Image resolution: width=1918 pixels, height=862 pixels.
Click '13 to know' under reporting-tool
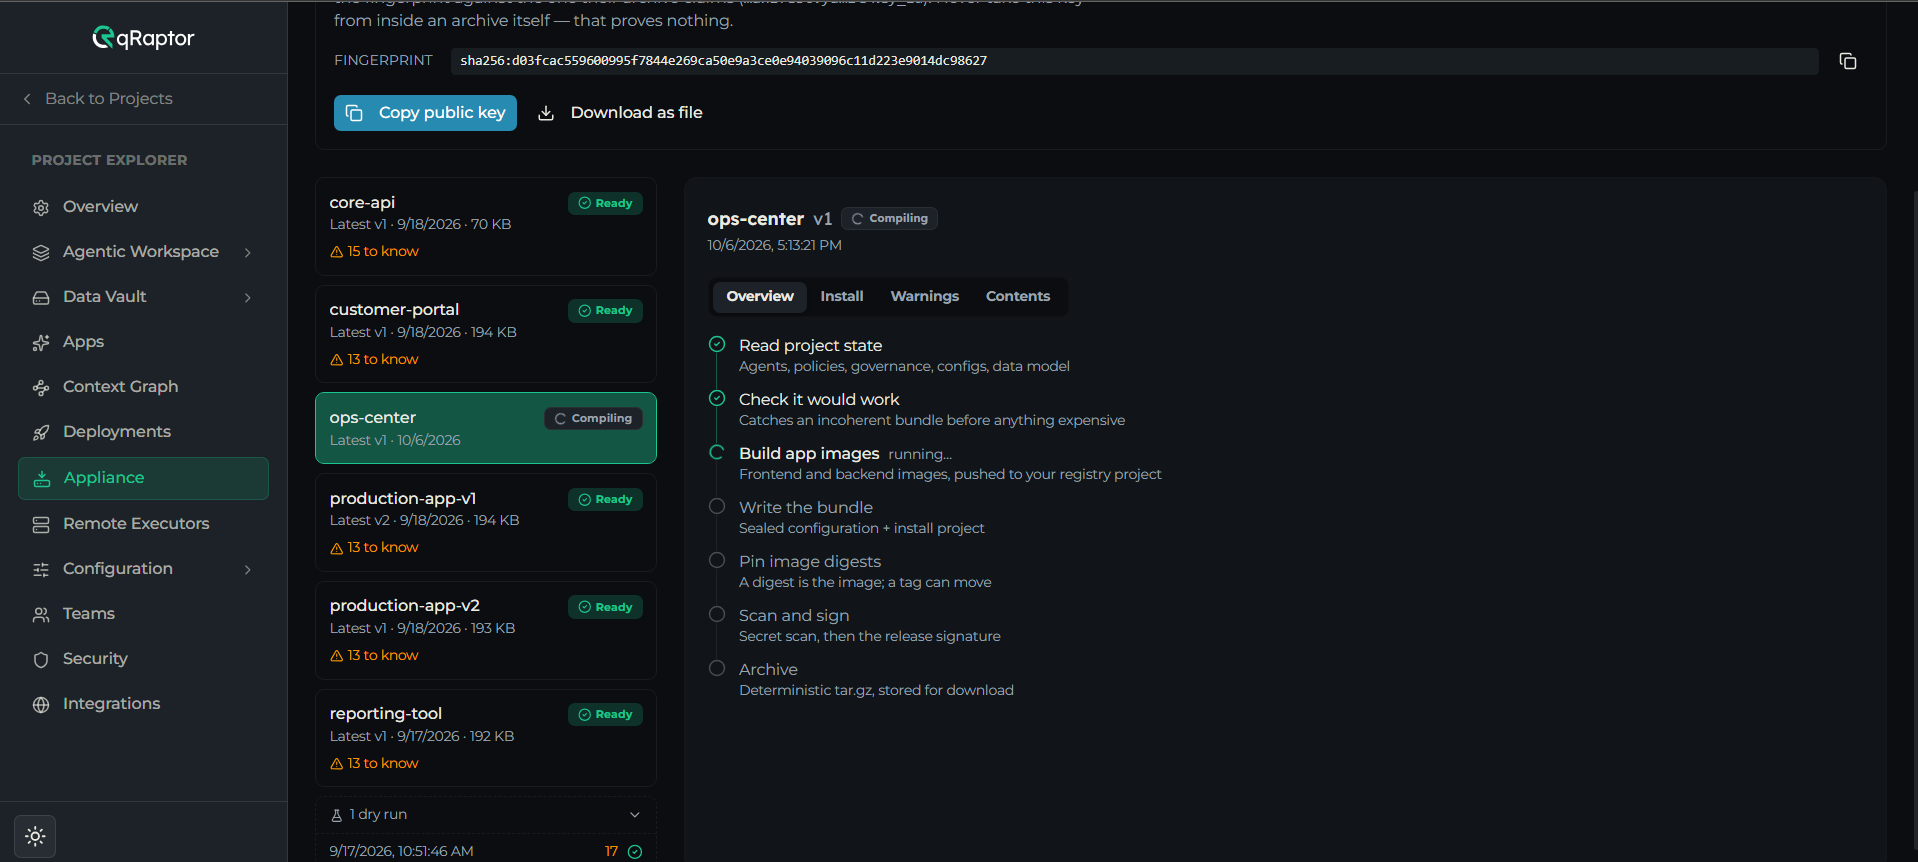(375, 764)
